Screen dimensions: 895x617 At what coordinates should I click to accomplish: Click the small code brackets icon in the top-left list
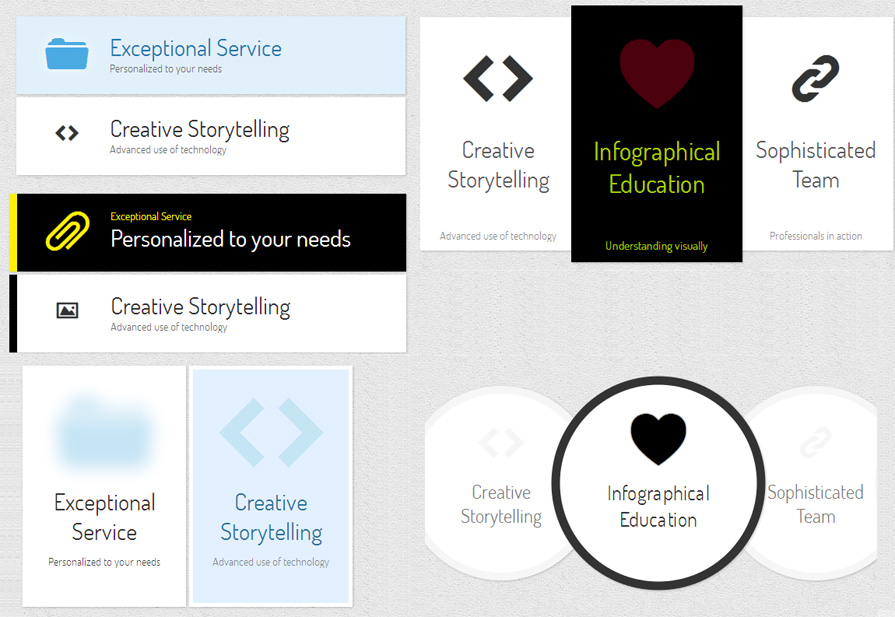(67, 133)
